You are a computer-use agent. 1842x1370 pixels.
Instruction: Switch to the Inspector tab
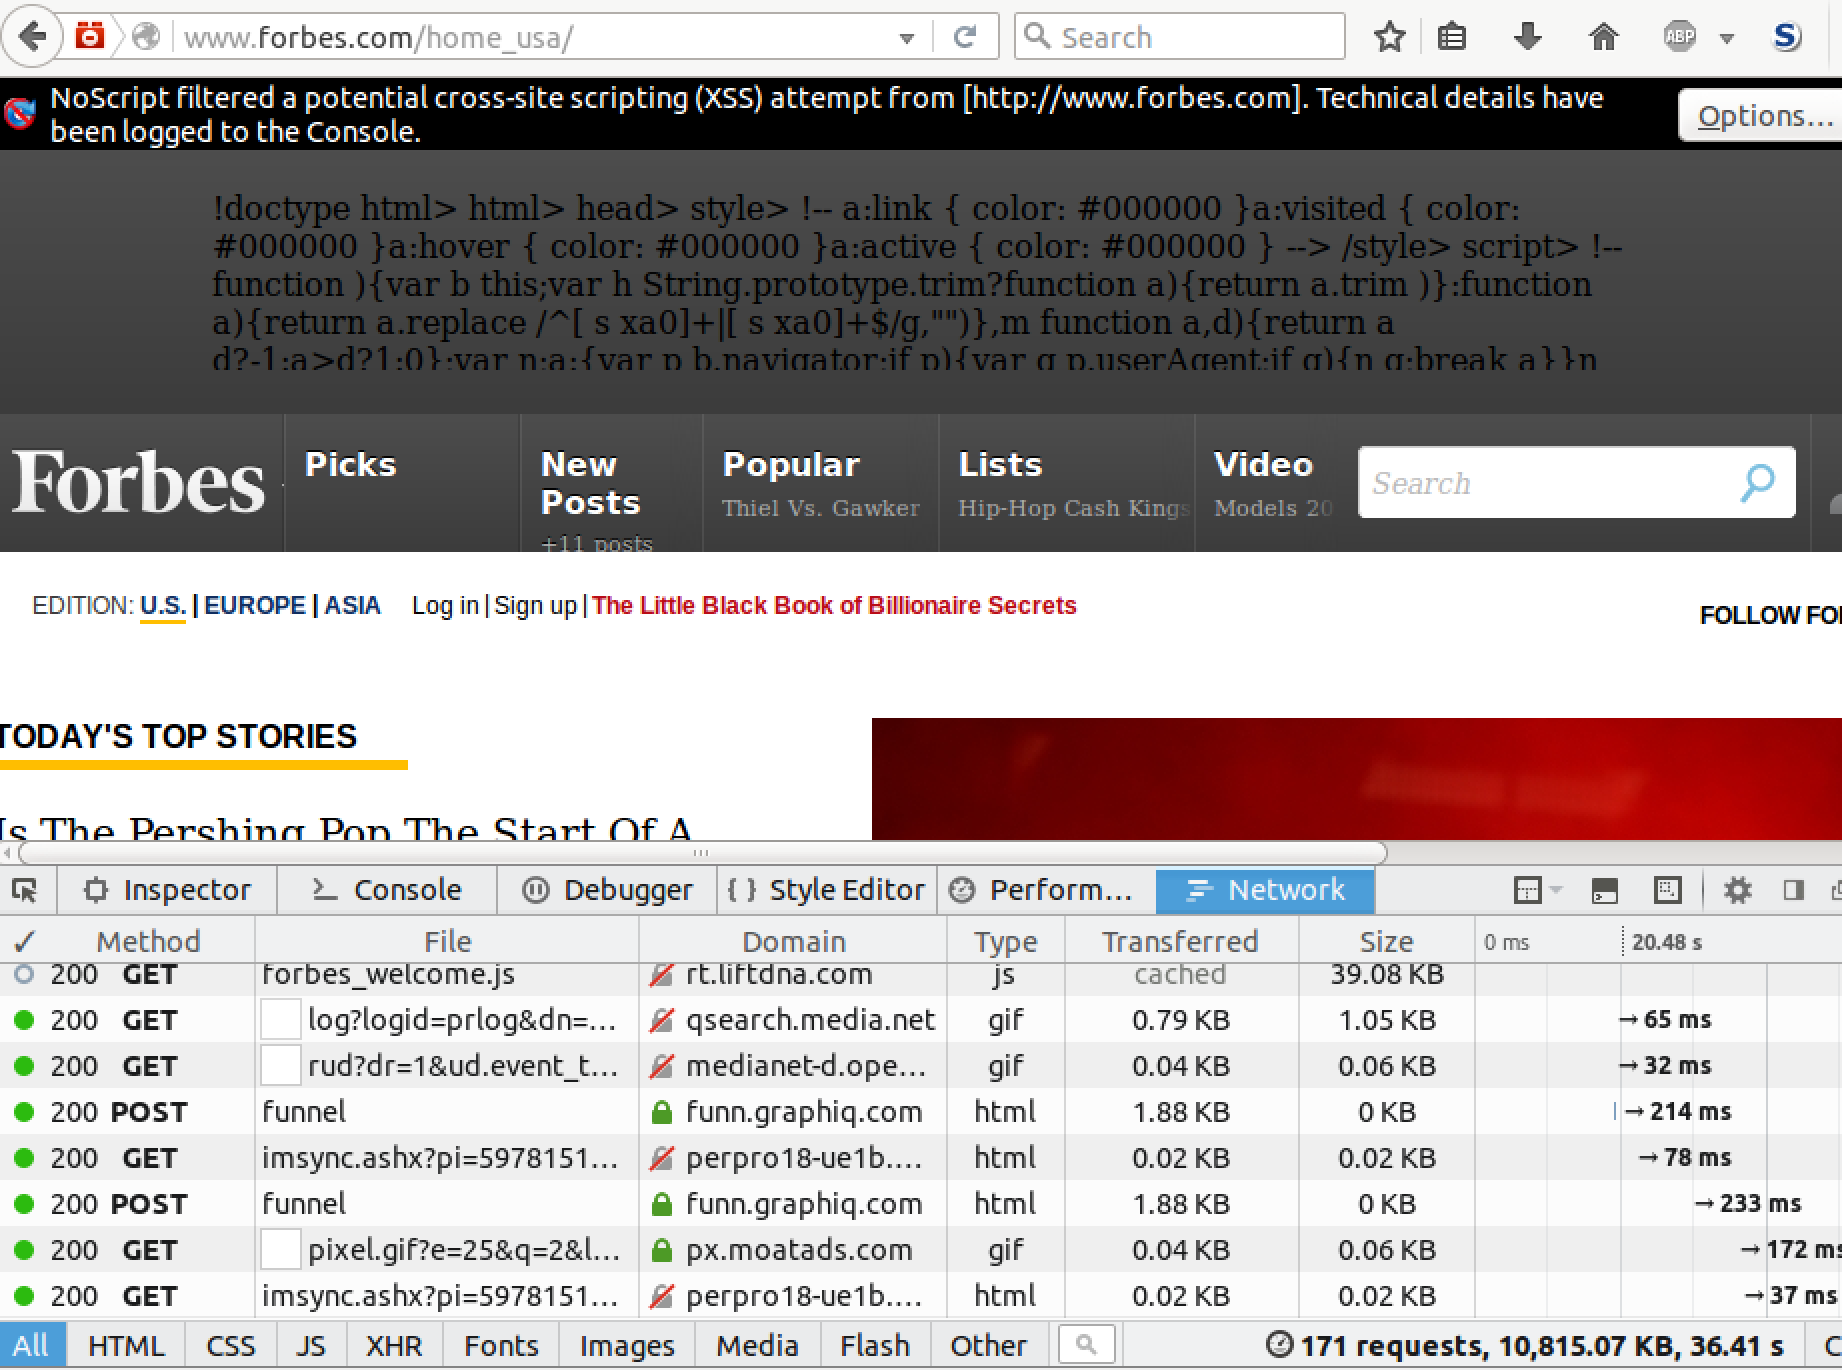point(167,890)
